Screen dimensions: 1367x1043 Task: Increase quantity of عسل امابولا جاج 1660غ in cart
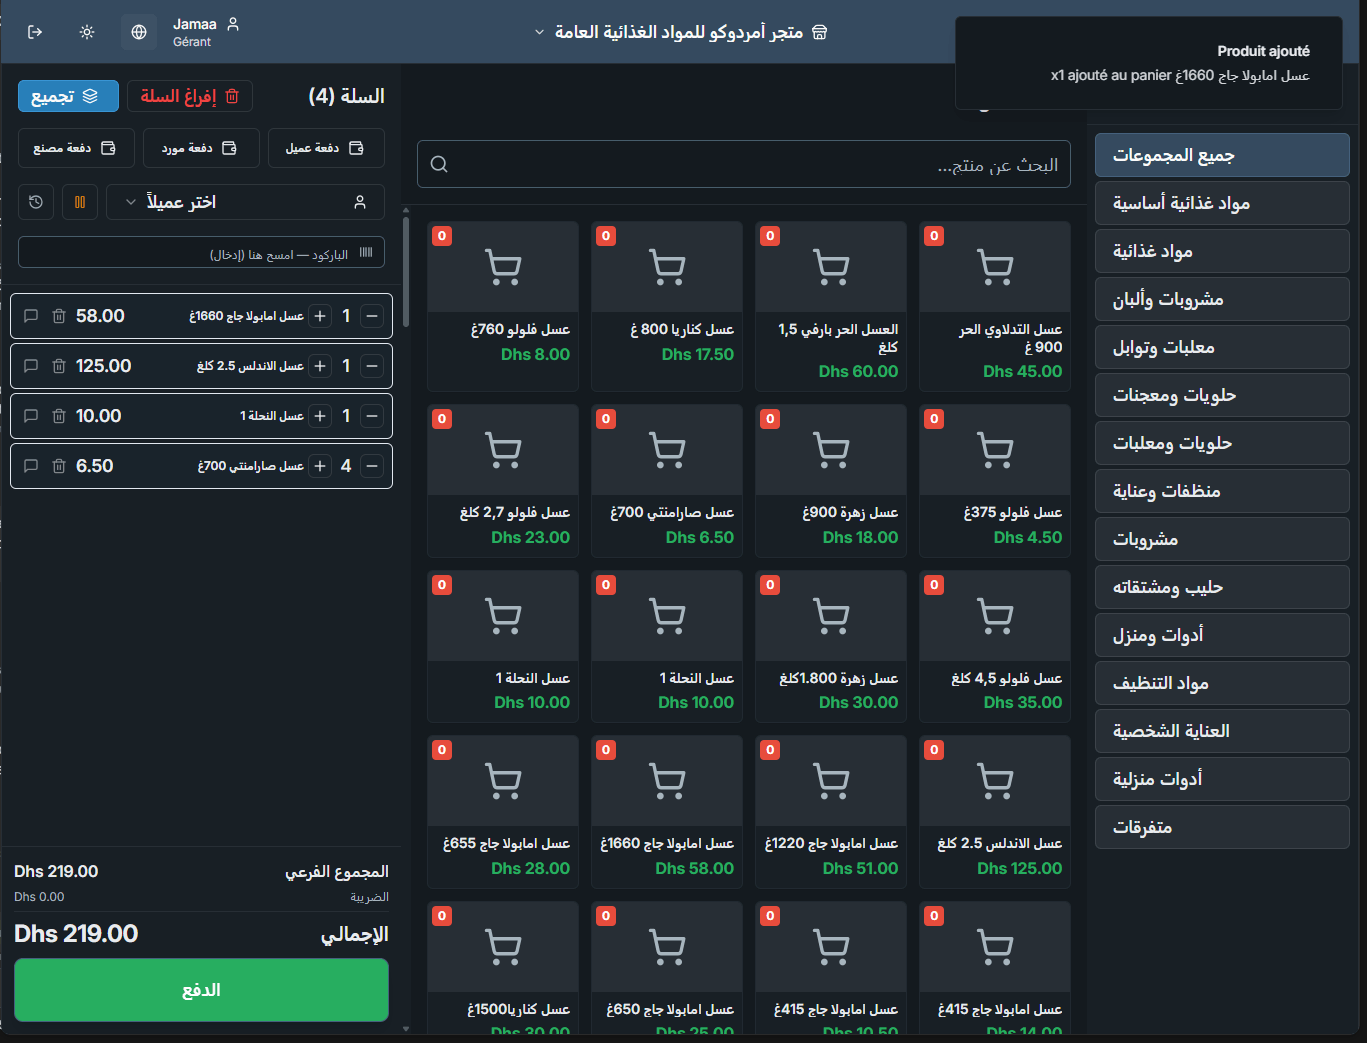(320, 316)
